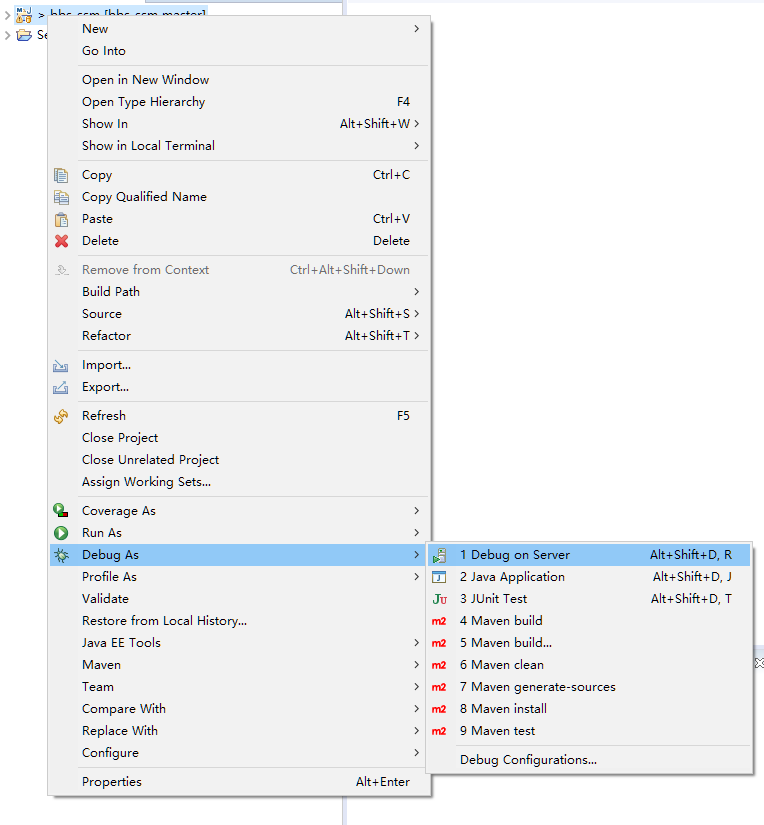Viewport: 764px width, 825px height.
Task: Click the red Delete X icon
Action: click(61, 241)
